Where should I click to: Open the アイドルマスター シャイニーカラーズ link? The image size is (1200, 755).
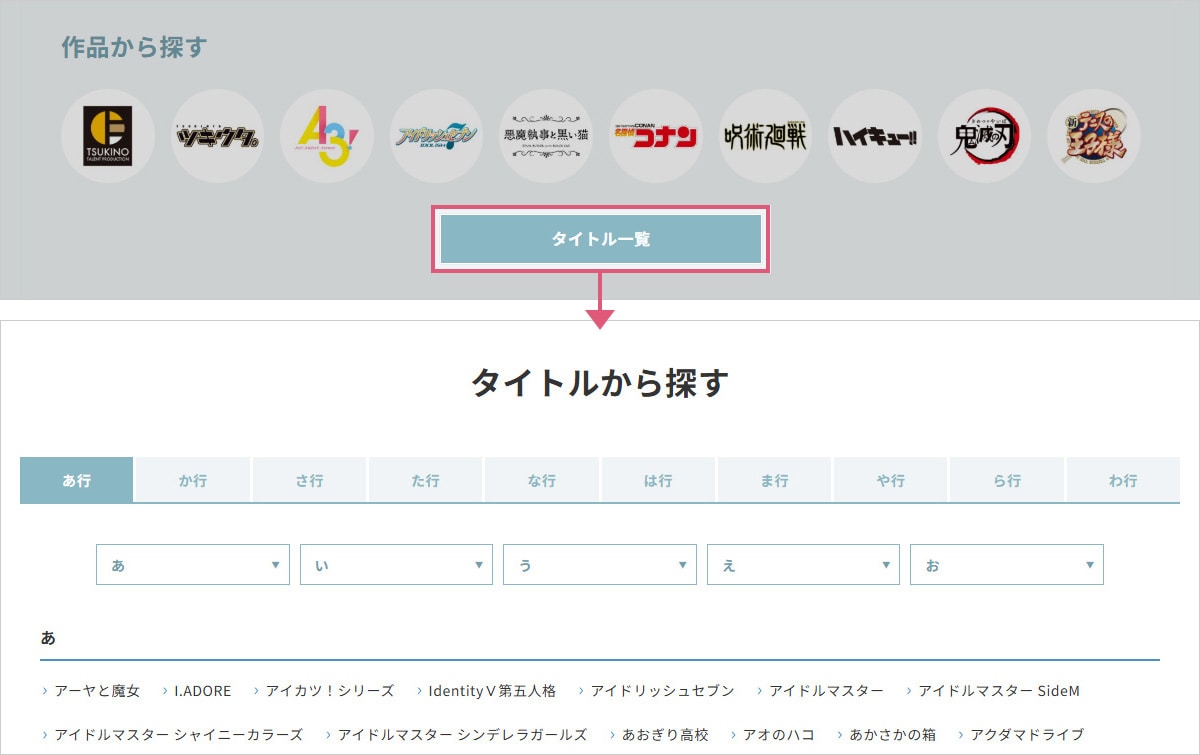[x=178, y=734]
